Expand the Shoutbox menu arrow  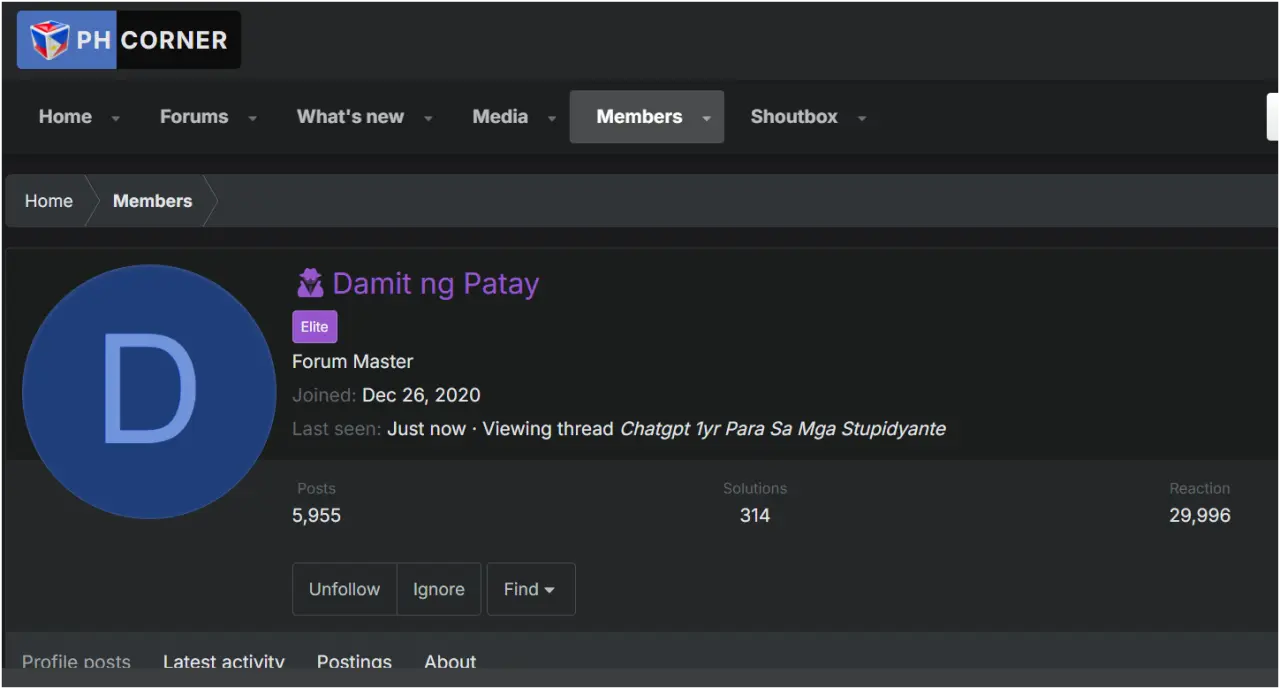point(861,118)
